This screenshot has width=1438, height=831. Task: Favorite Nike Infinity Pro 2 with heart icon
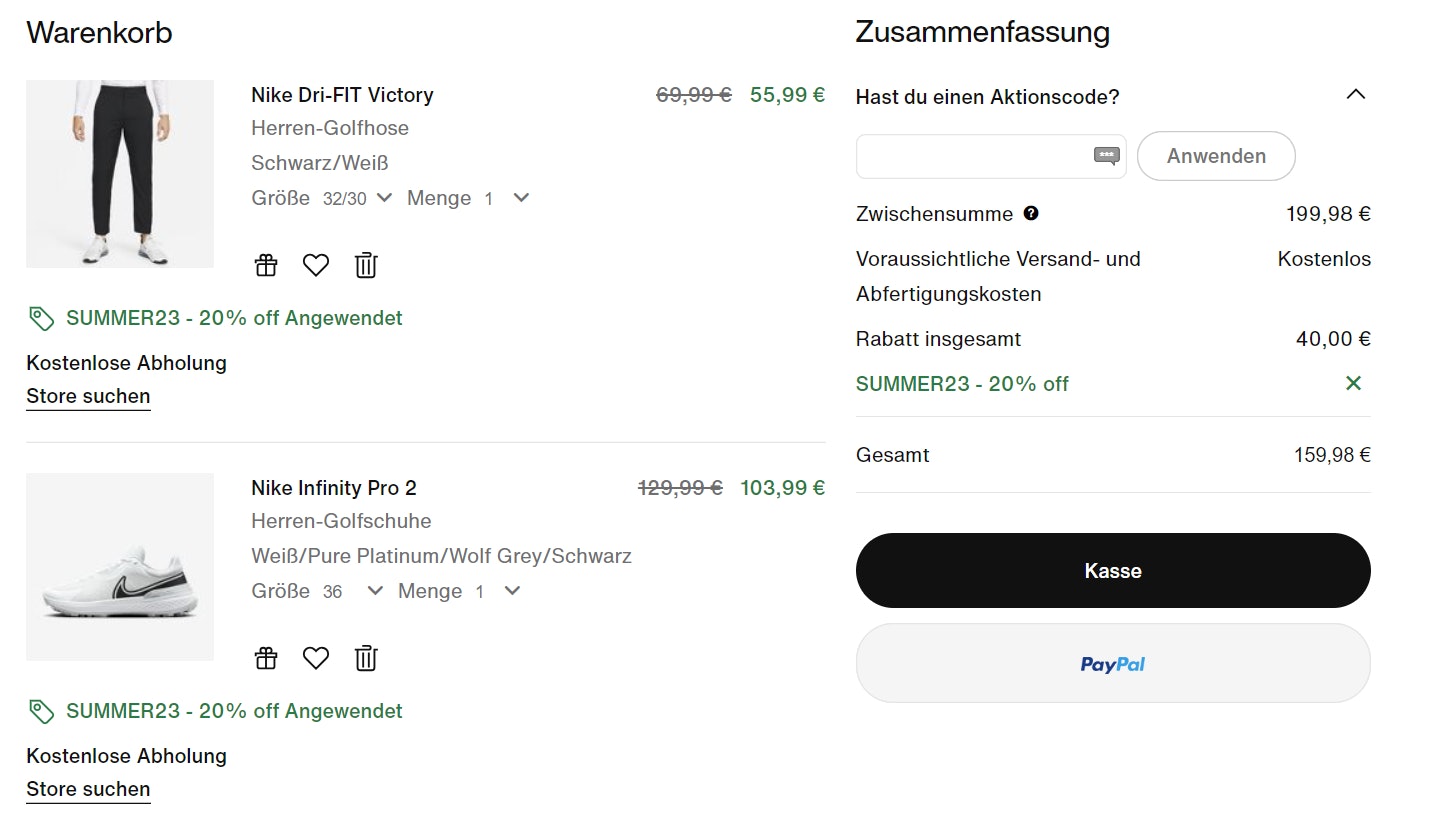pos(315,658)
